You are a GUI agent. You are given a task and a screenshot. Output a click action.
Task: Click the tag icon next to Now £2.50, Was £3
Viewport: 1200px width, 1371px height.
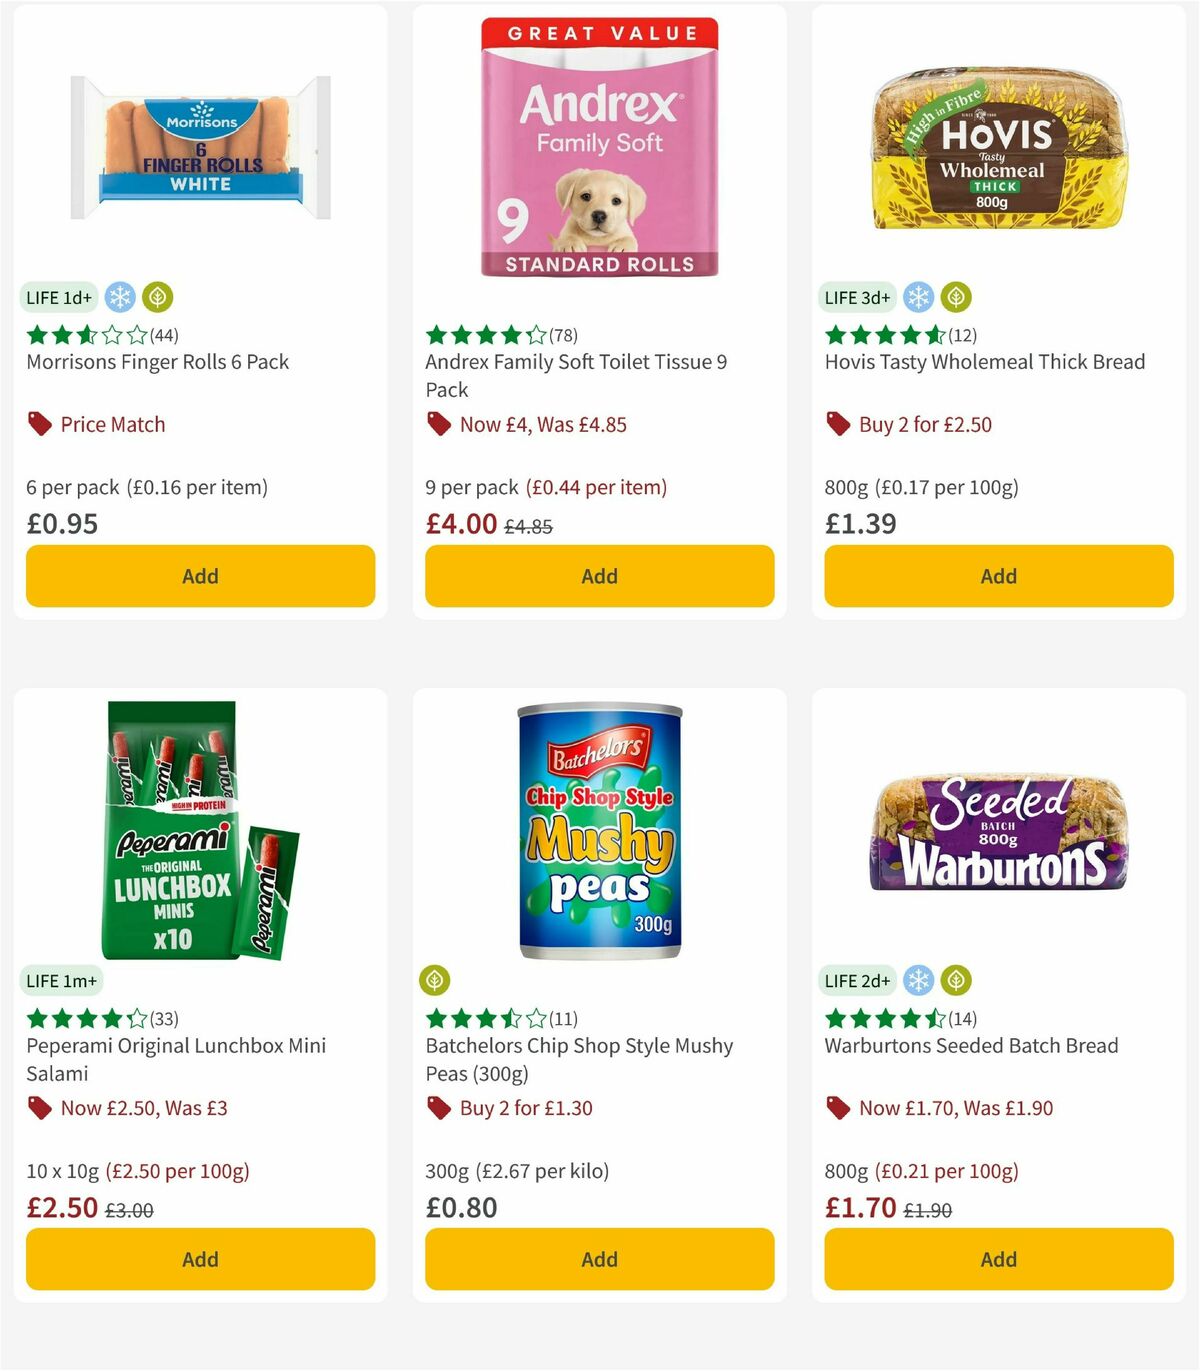click(x=38, y=1108)
